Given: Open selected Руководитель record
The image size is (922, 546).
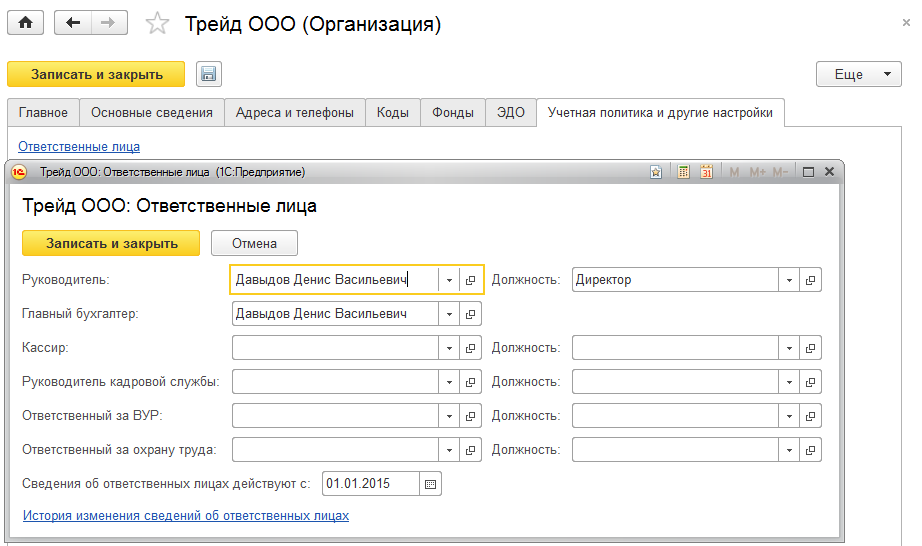Looking at the screenshot, I should click(x=471, y=280).
